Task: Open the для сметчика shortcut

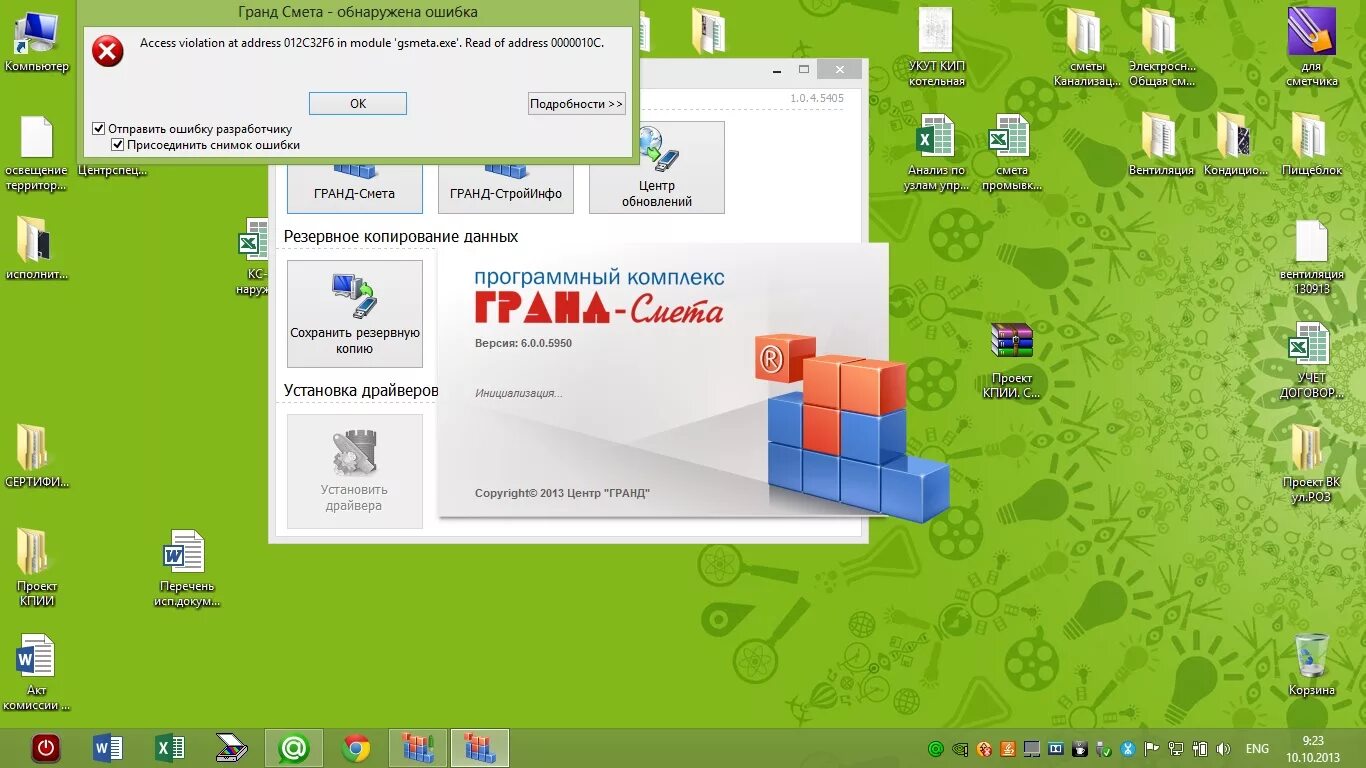Action: (1312, 47)
